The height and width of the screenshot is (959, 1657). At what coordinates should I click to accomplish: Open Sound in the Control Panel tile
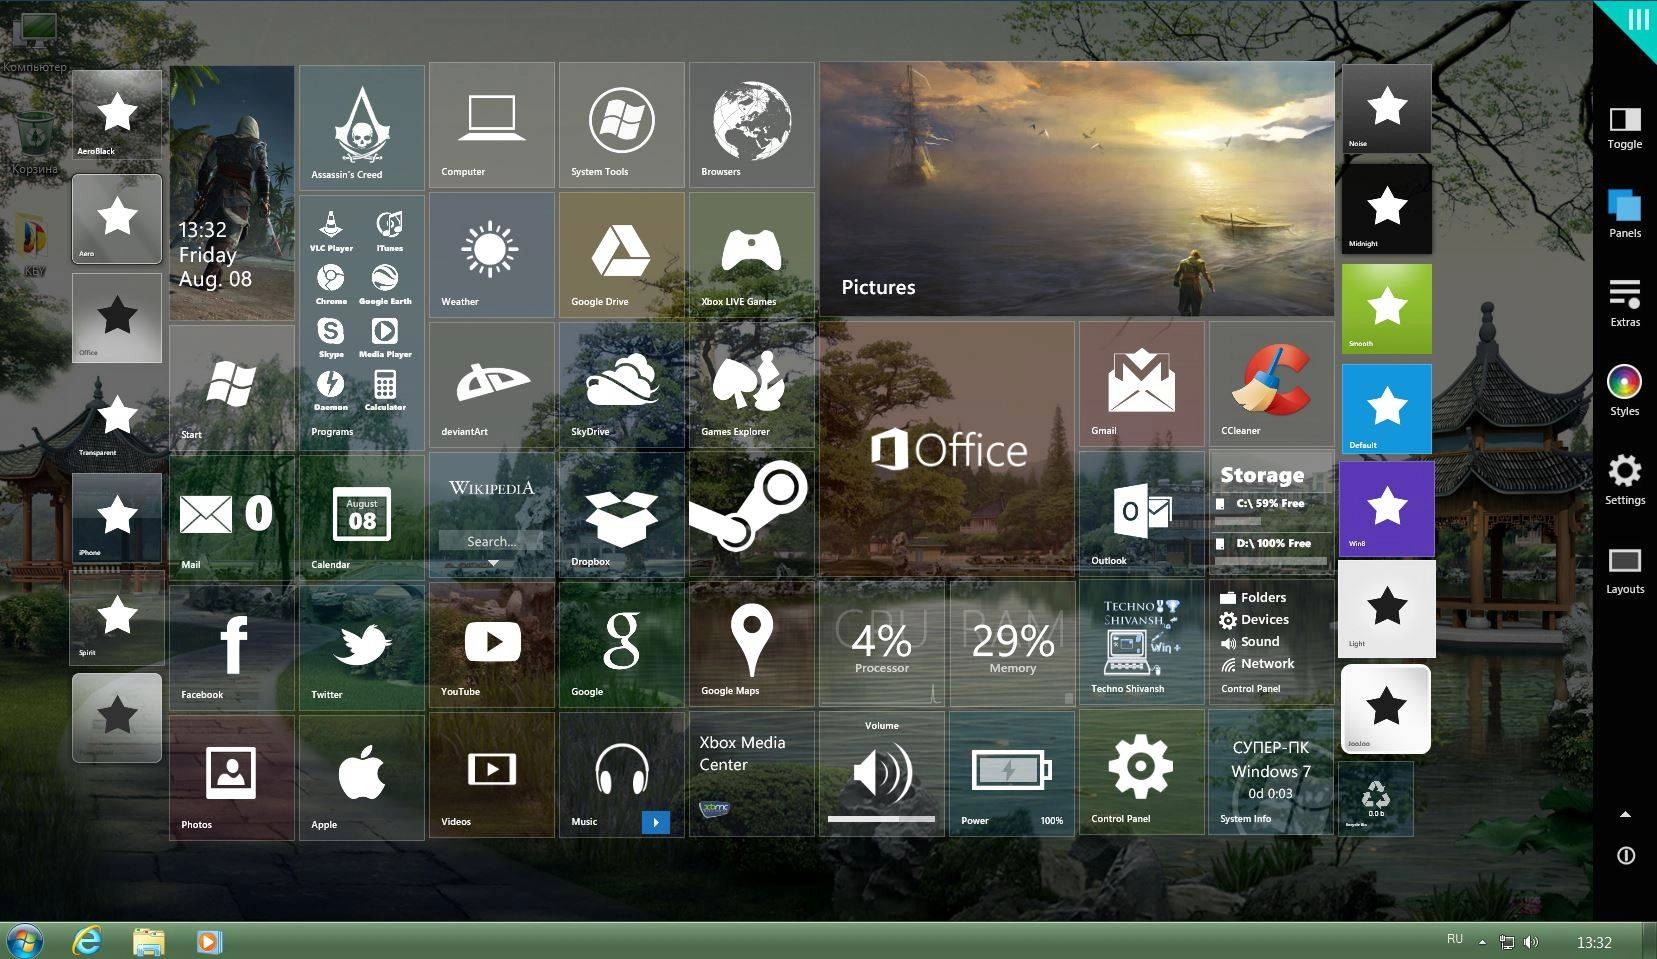click(x=1250, y=641)
